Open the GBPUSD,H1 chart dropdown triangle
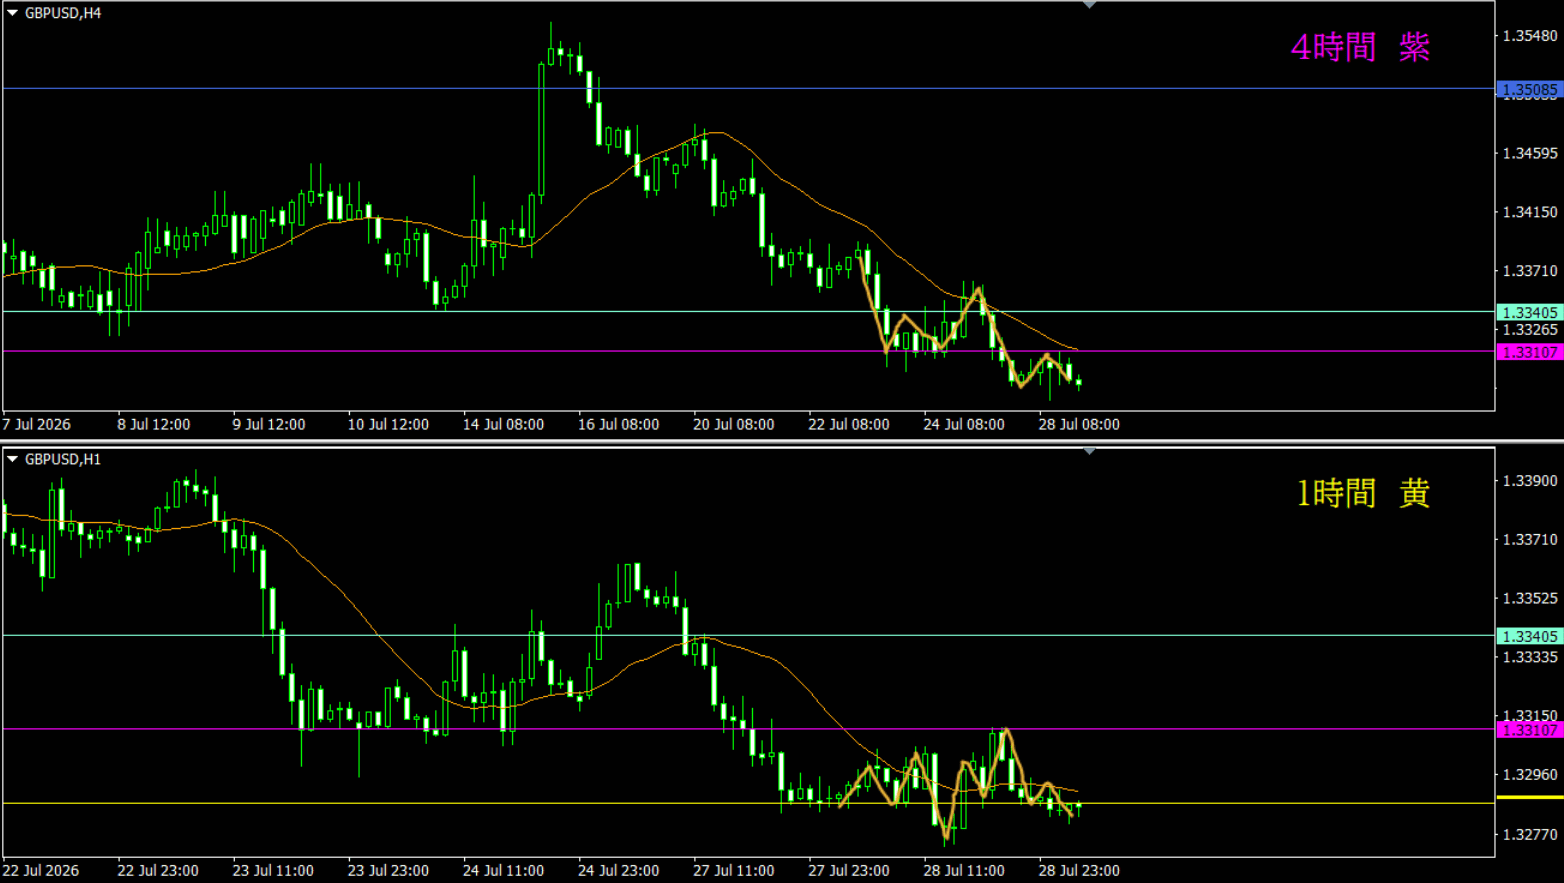Viewport: 1564px width, 883px height. (12, 459)
